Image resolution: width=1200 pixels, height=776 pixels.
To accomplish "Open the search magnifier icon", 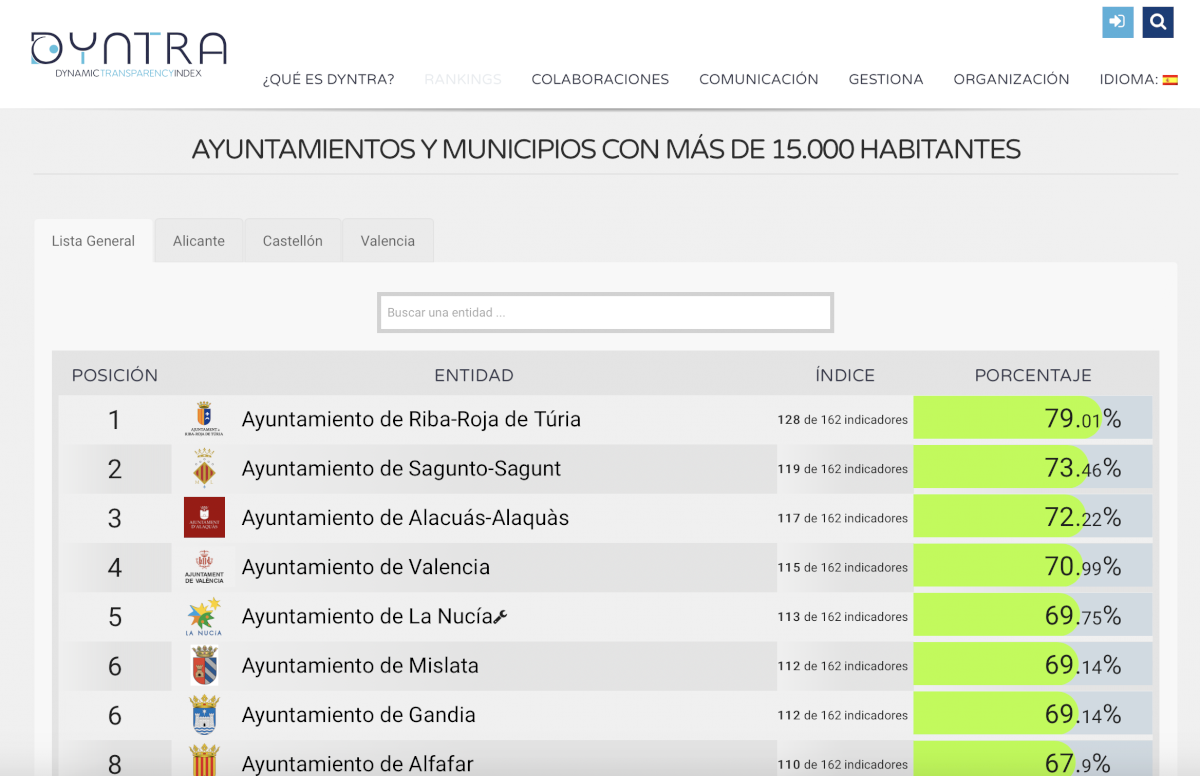I will (1158, 22).
